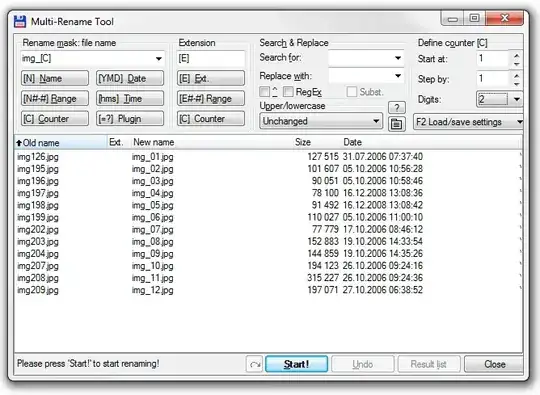Click the edit names icon below help button

[x=397, y=124]
